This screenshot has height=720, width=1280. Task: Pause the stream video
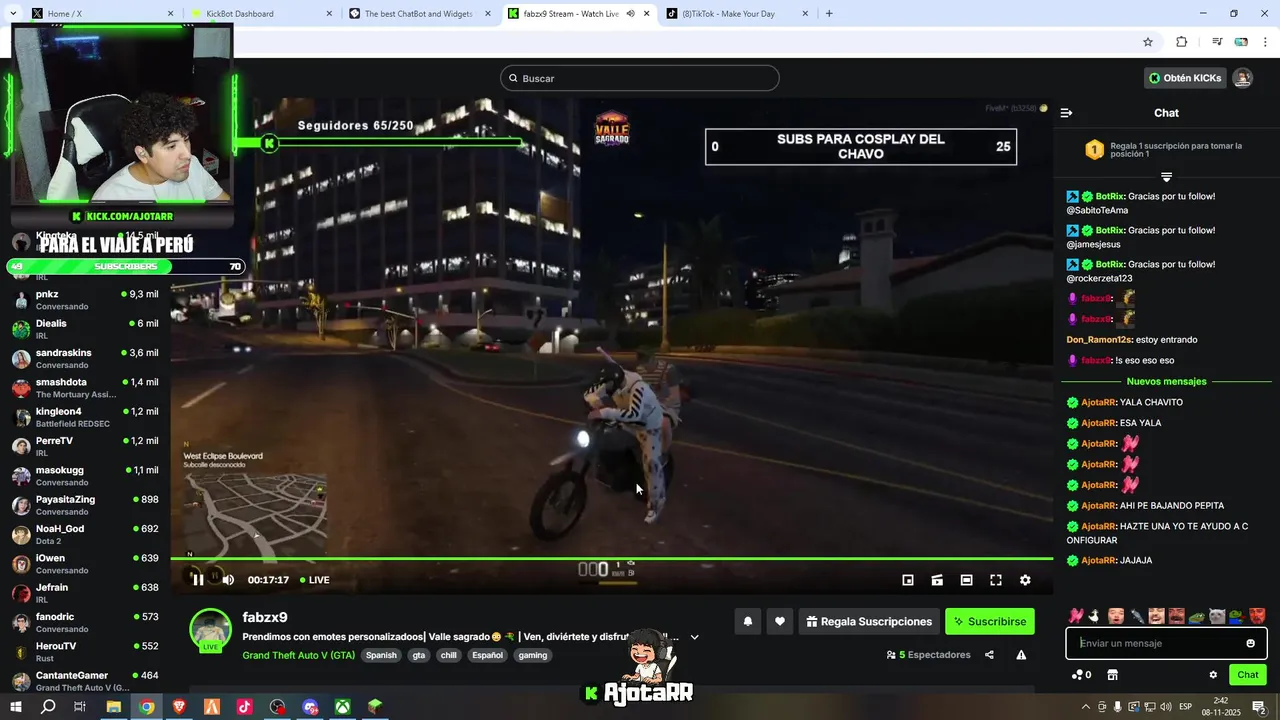pos(198,580)
